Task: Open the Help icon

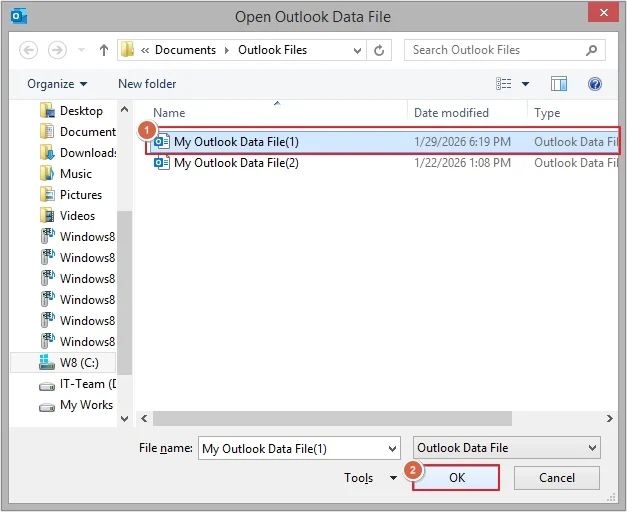Action: 595,84
